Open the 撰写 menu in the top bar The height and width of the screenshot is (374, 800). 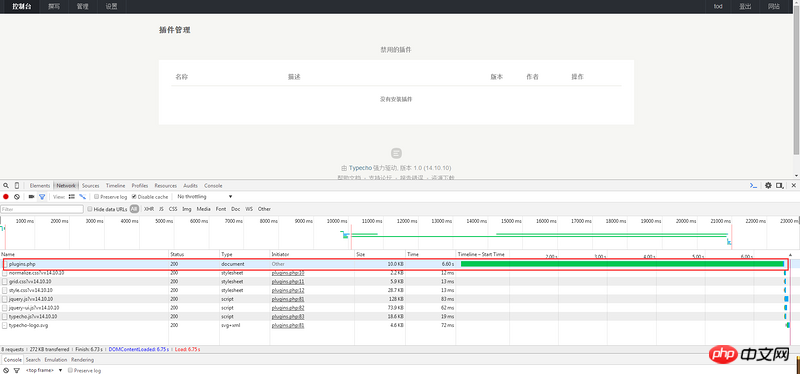click(x=54, y=7)
